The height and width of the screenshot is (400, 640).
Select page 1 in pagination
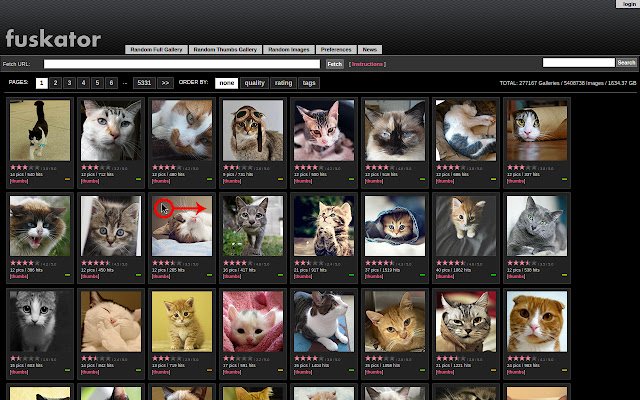coord(42,83)
